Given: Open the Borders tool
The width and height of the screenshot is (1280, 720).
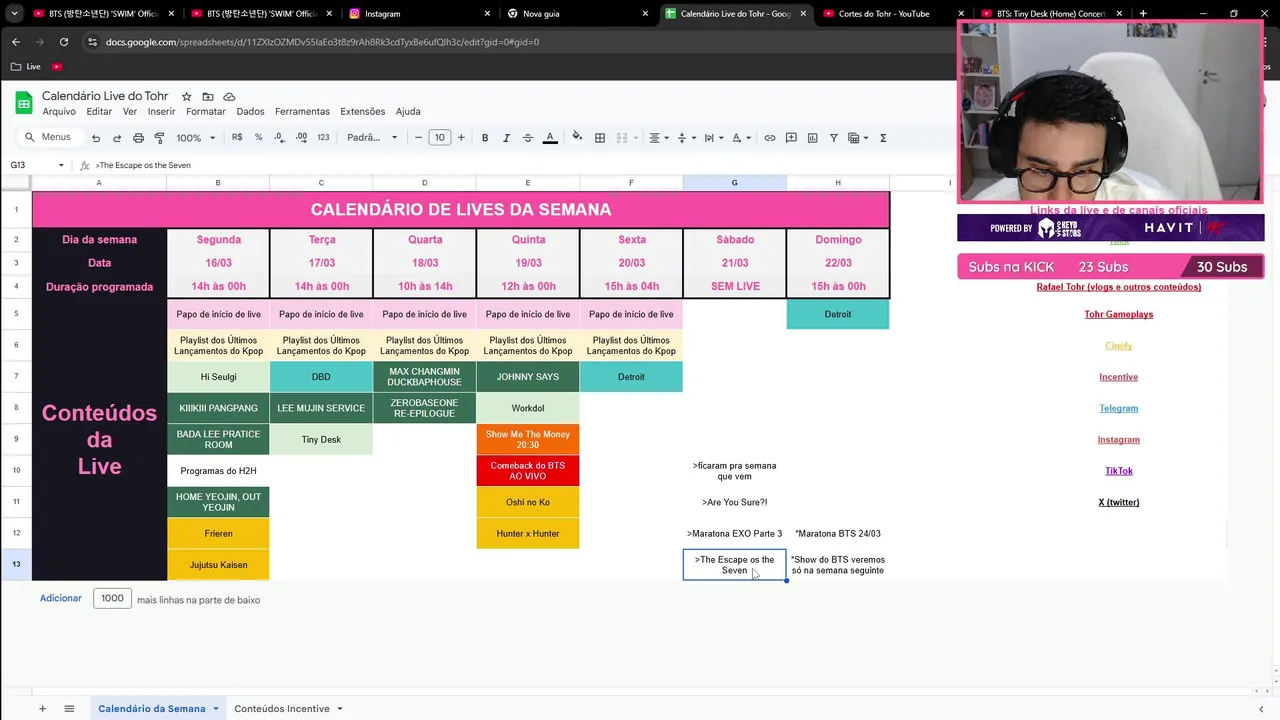Looking at the screenshot, I should point(600,138).
